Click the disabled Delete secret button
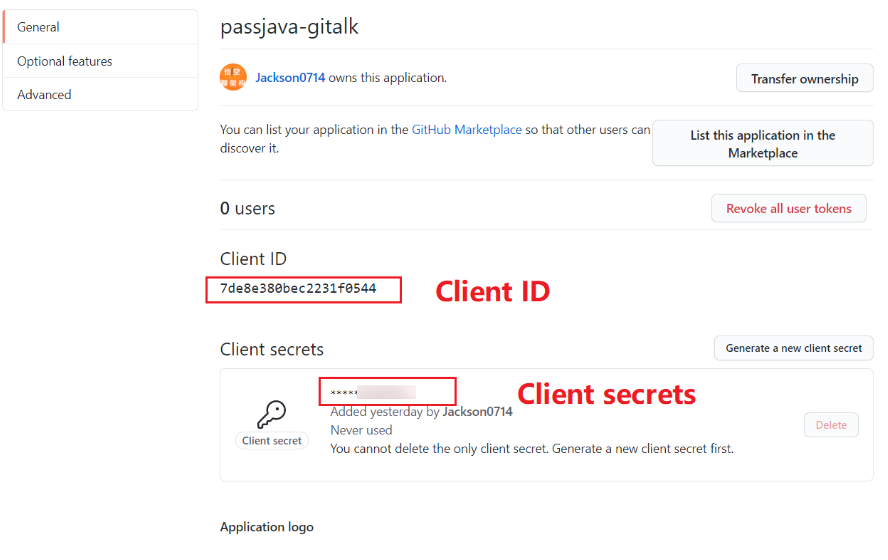 point(831,425)
